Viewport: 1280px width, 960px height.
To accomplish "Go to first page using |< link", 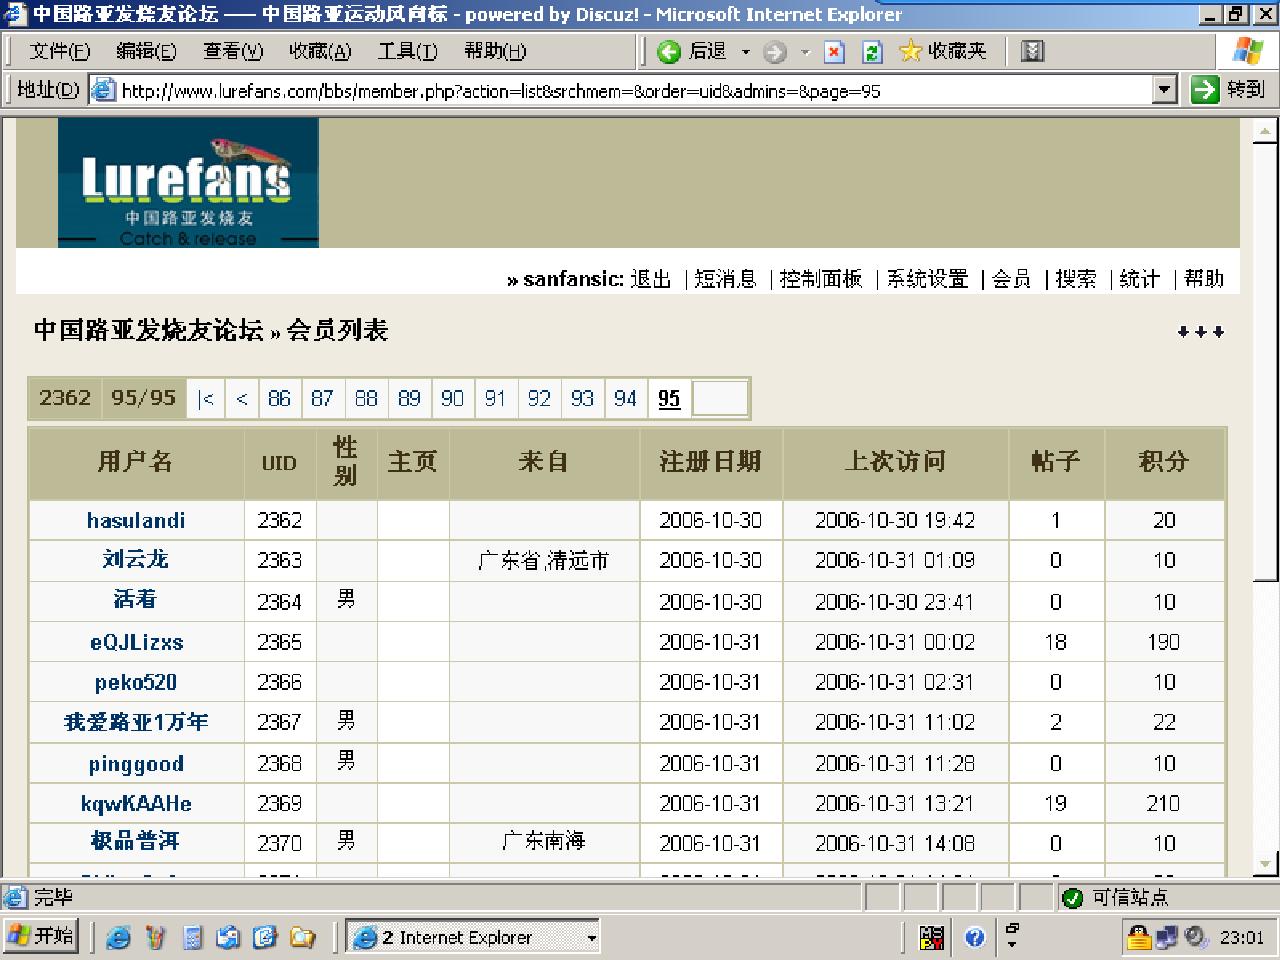I will coord(205,398).
